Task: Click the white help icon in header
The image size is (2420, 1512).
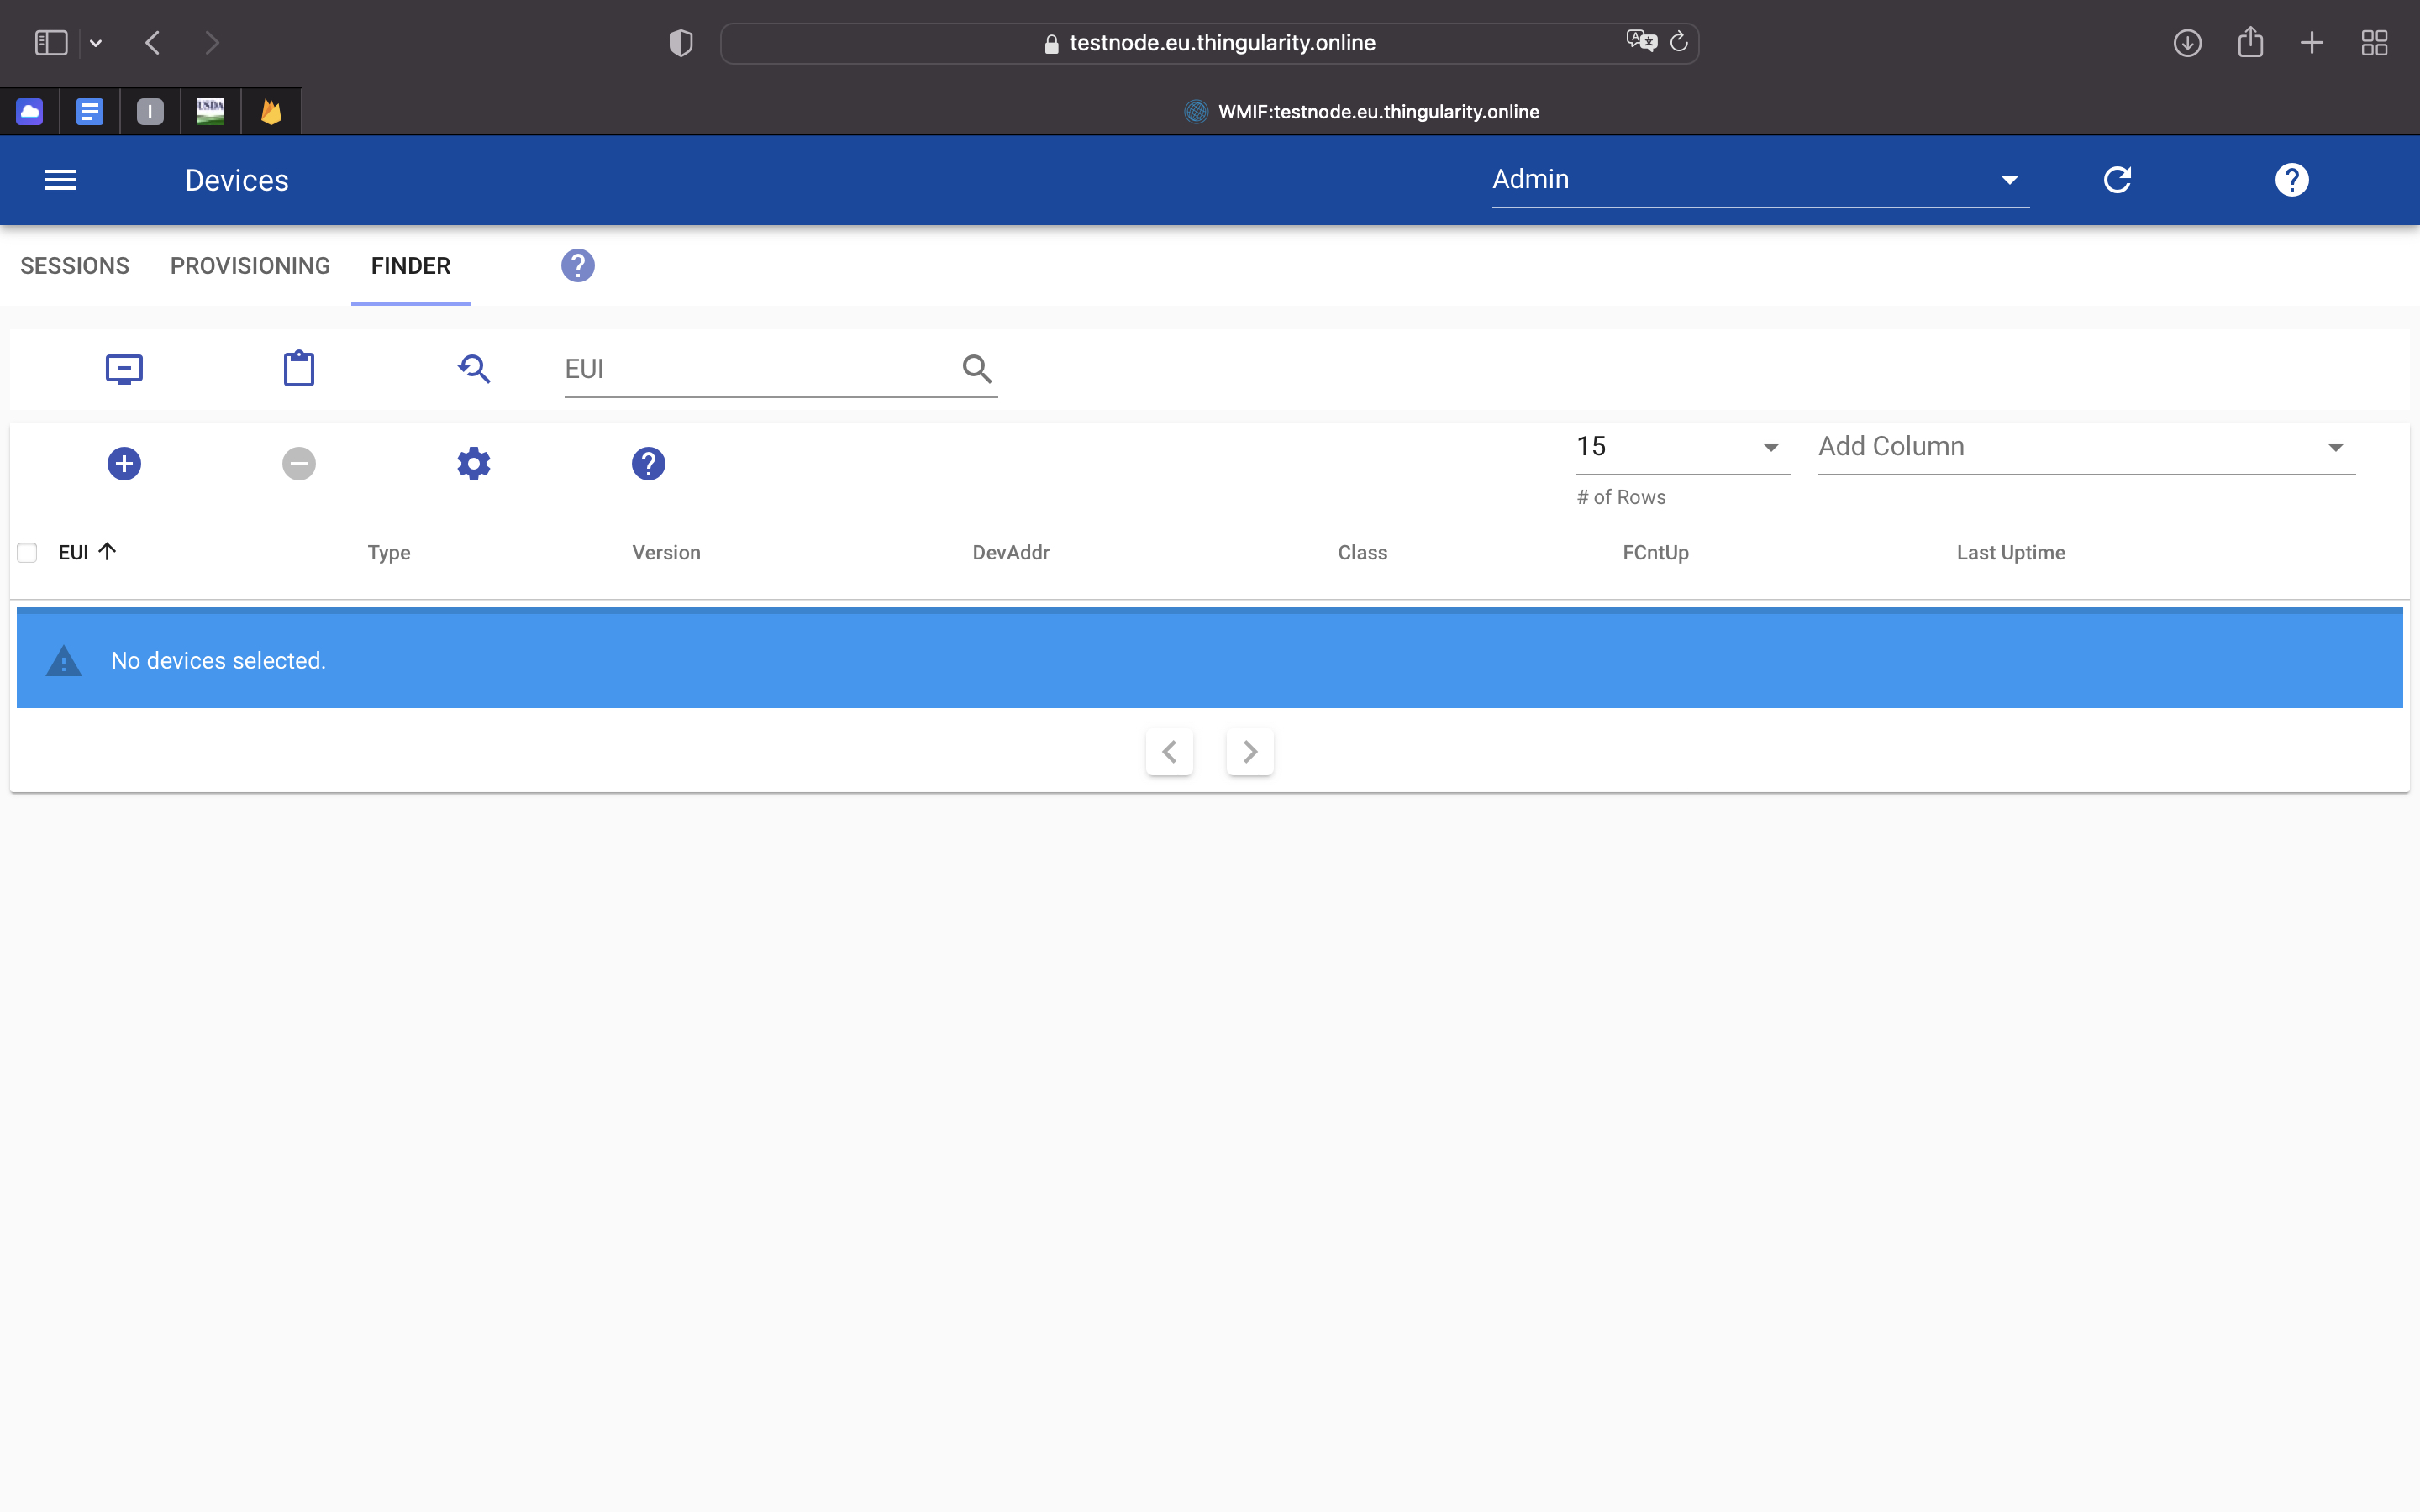Action: coord(2291,180)
